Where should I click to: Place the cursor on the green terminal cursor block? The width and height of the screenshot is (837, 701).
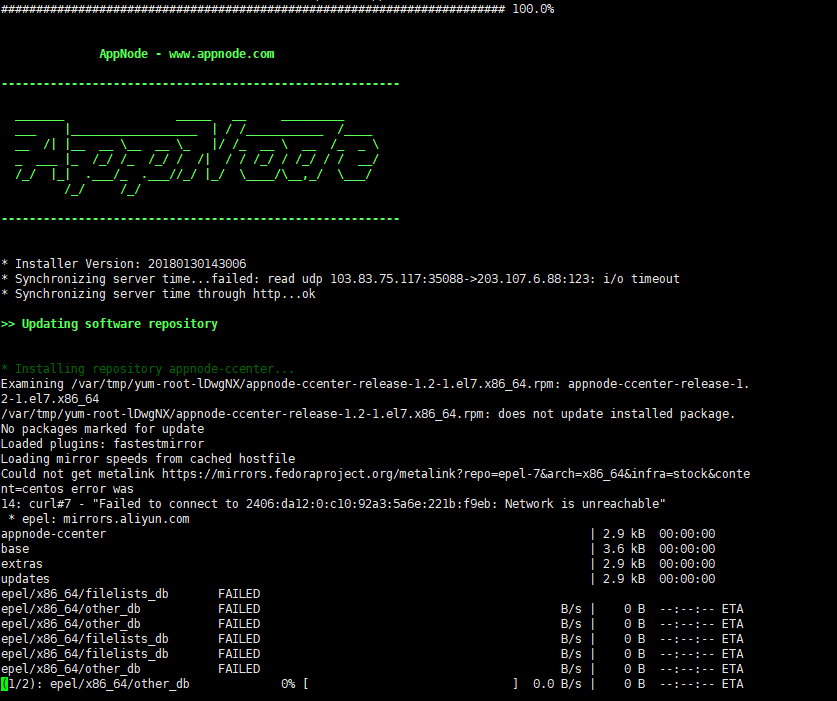(4, 684)
